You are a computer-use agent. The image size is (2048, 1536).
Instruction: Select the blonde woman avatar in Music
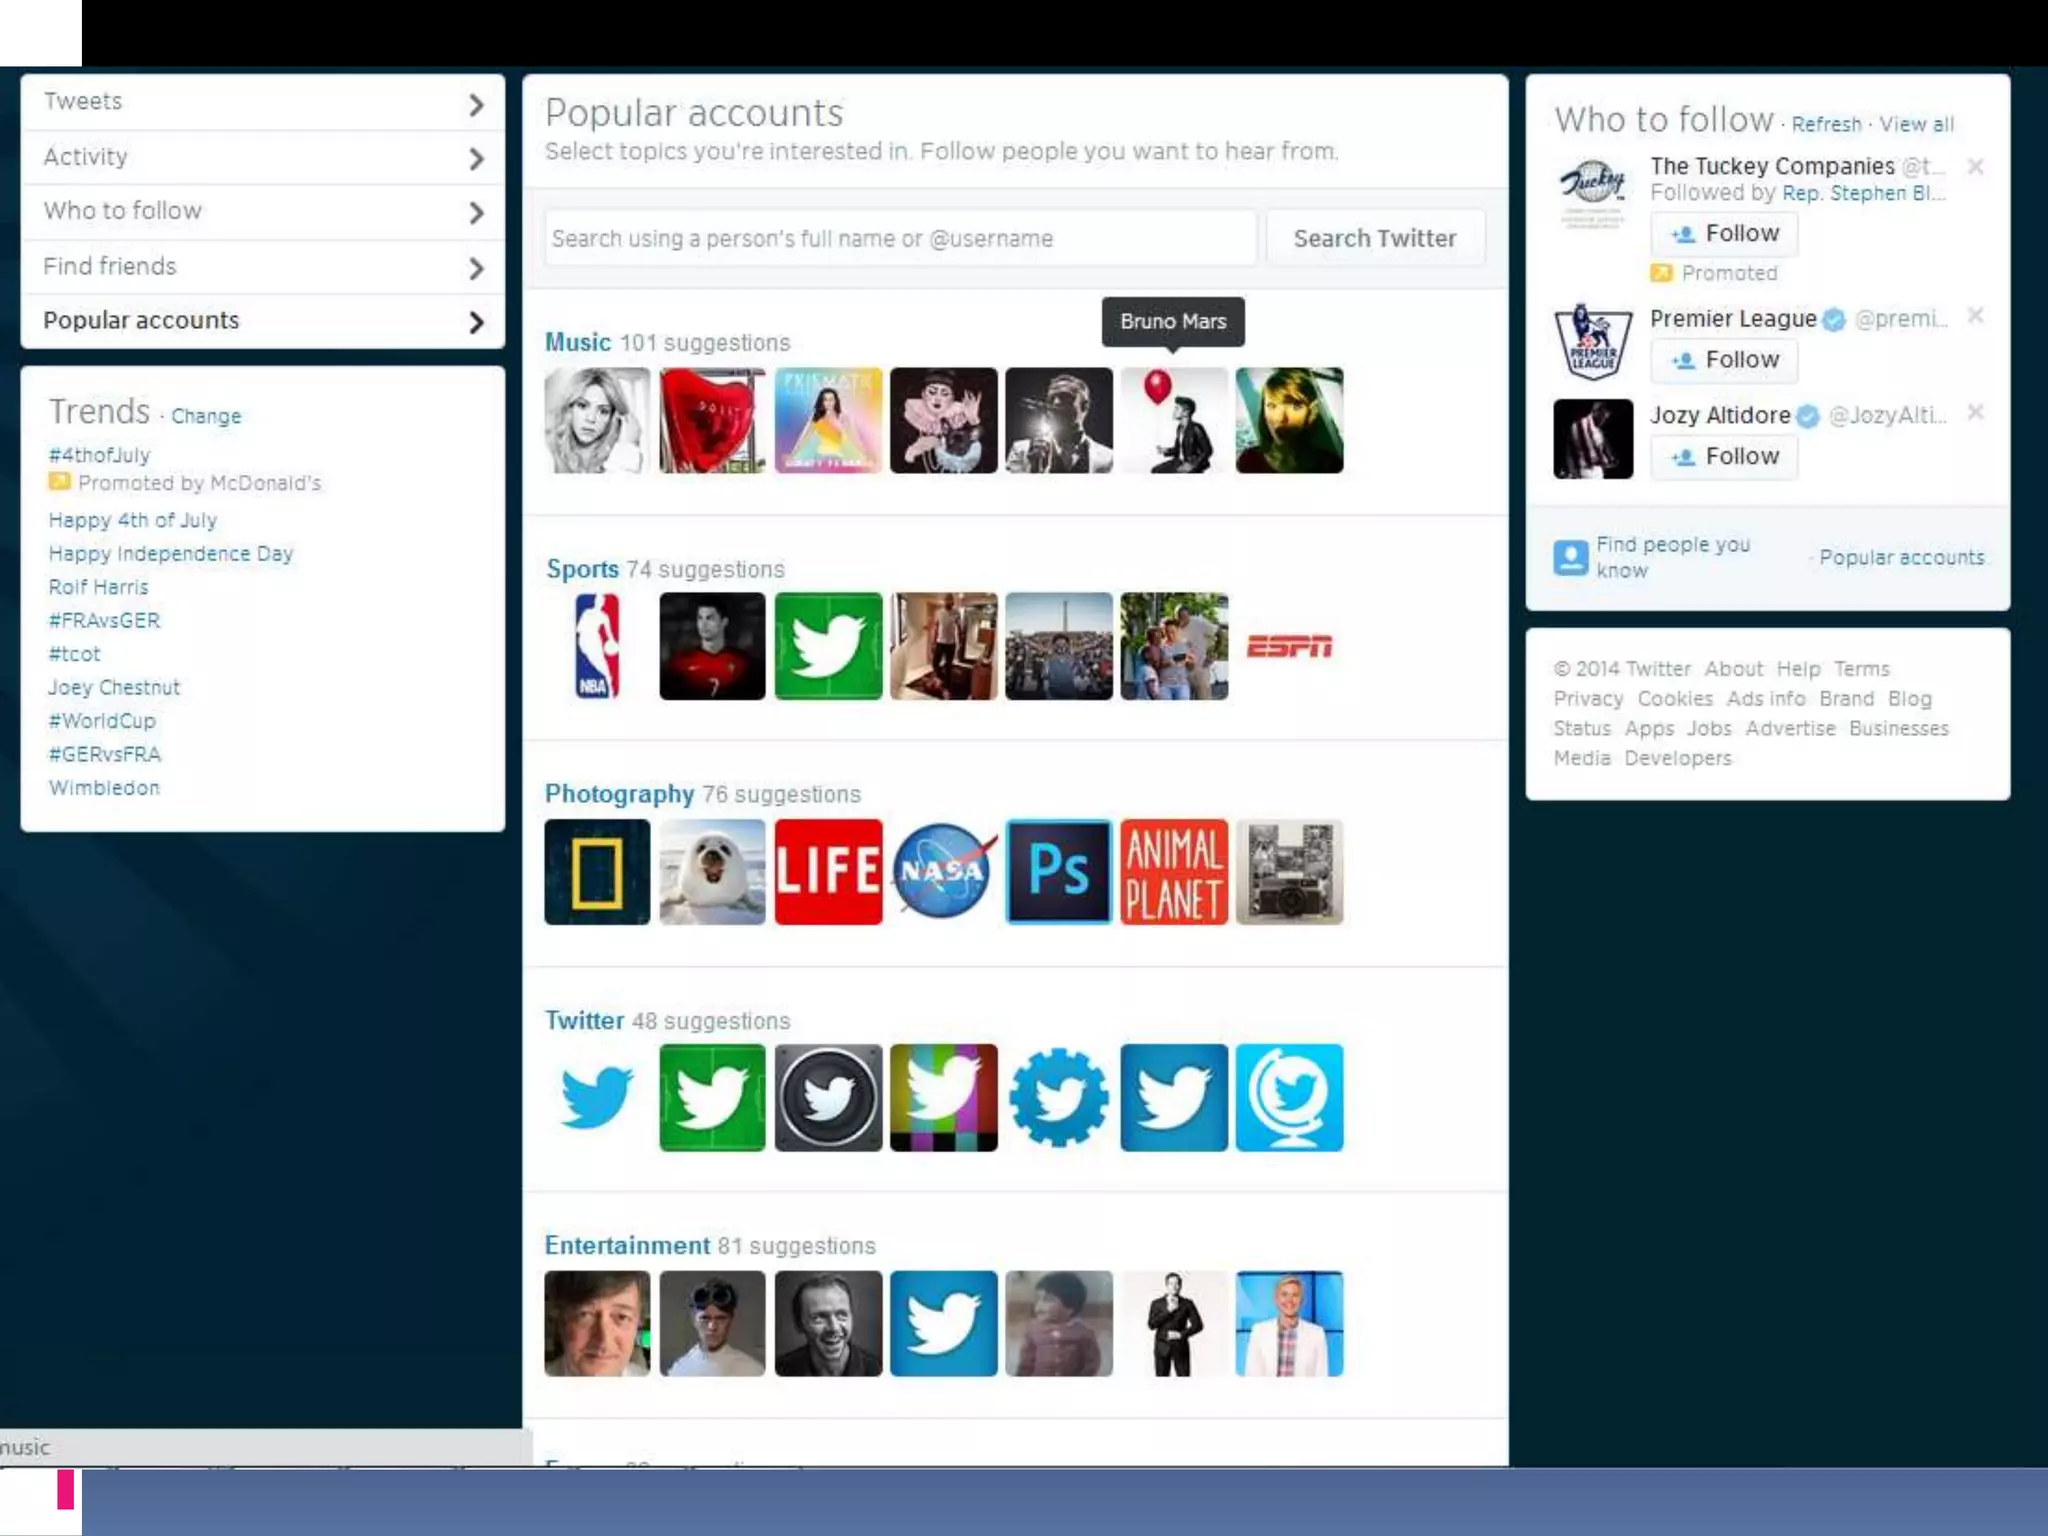[x=597, y=420]
